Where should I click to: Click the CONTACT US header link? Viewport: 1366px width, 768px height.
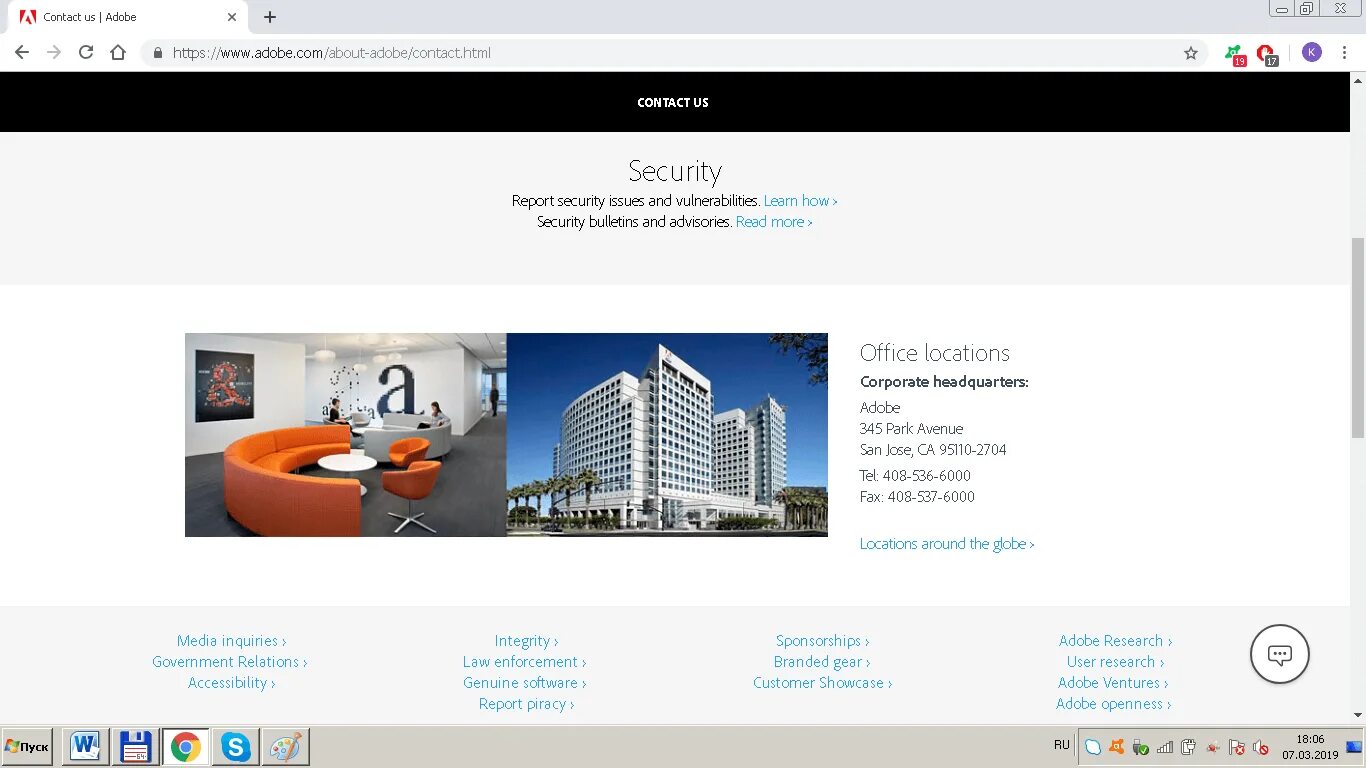(x=673, y=102)
